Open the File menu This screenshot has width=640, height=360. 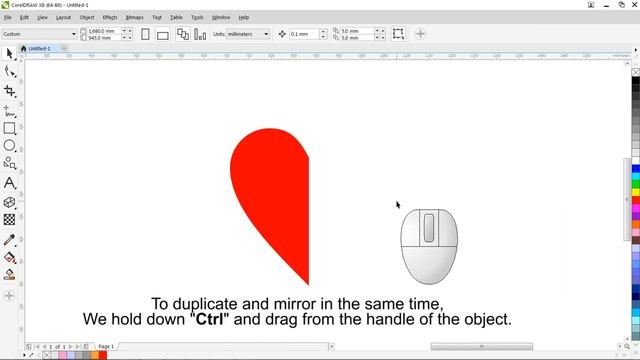(8, 18)
